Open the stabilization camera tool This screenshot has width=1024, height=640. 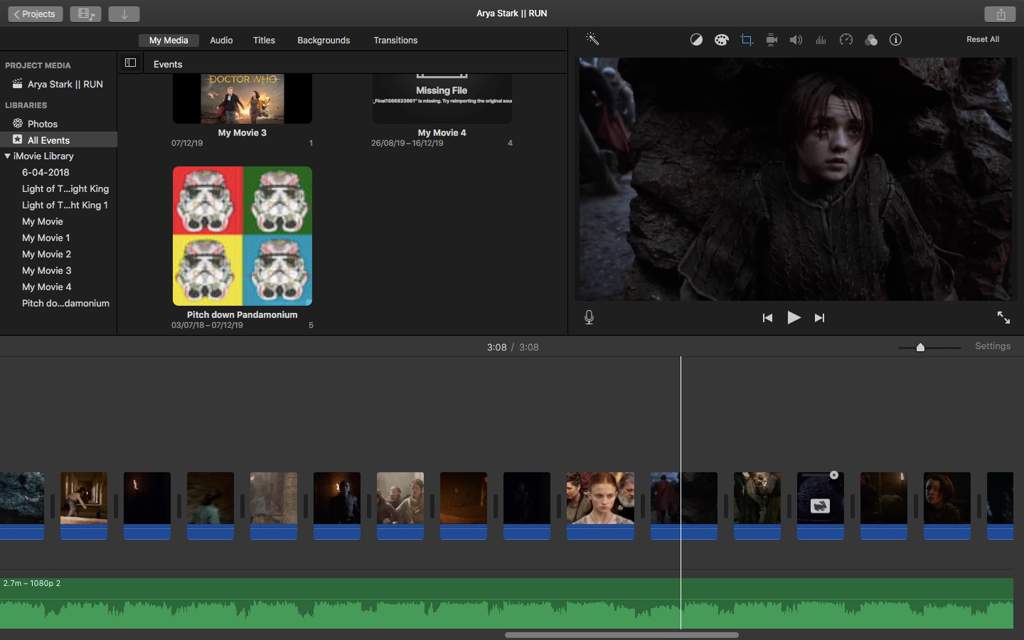771,40
